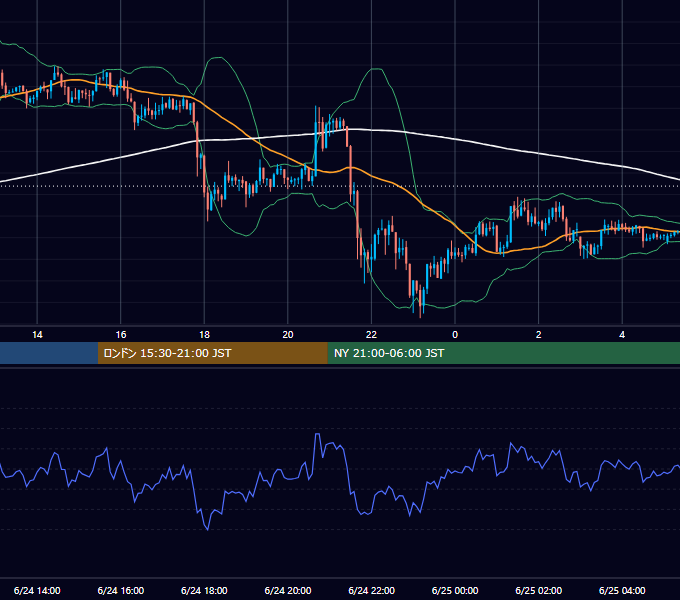680x600 pixels.
Task: Click the 2 hour axis label
Action: click(x=539, y=335)
